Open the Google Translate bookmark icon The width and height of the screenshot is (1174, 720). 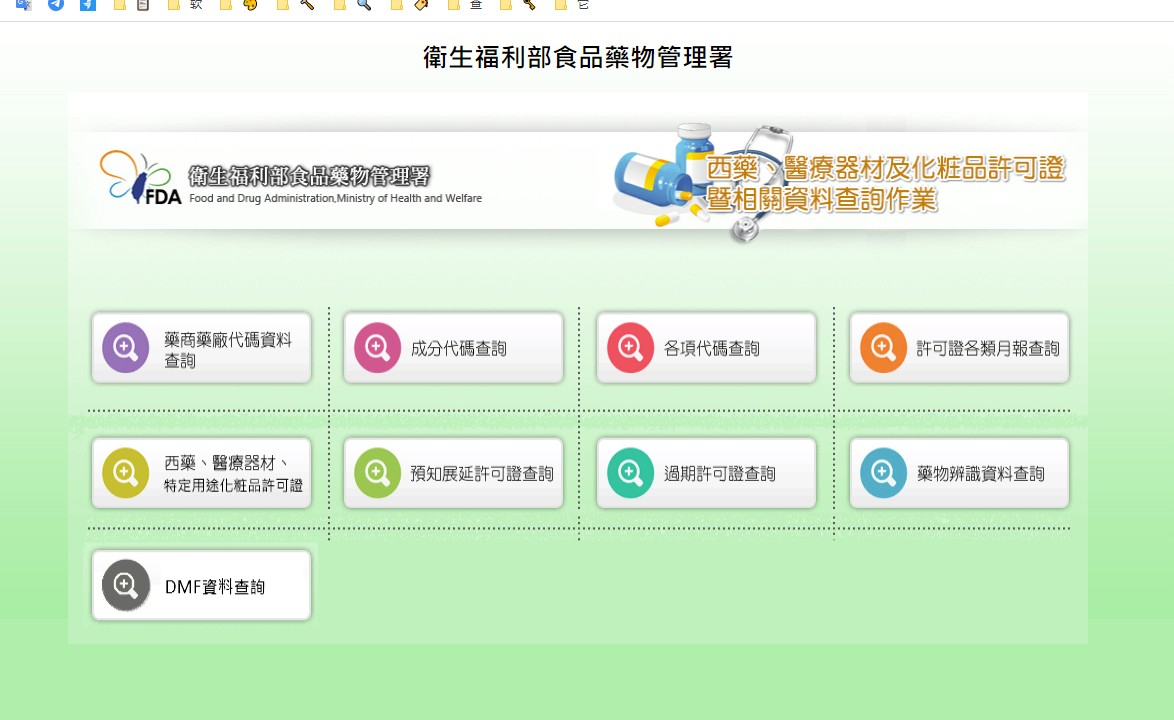click(x=24, y=4)
